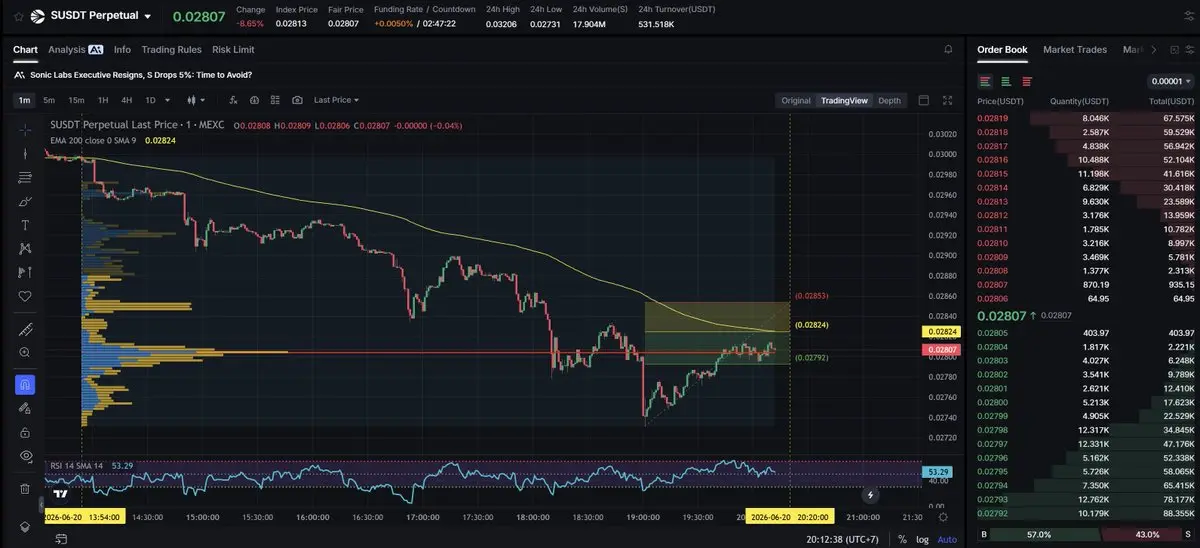Screen dimensions: 1200x548
Task: Select the ruler measure tool
Action: pos(25,329)
